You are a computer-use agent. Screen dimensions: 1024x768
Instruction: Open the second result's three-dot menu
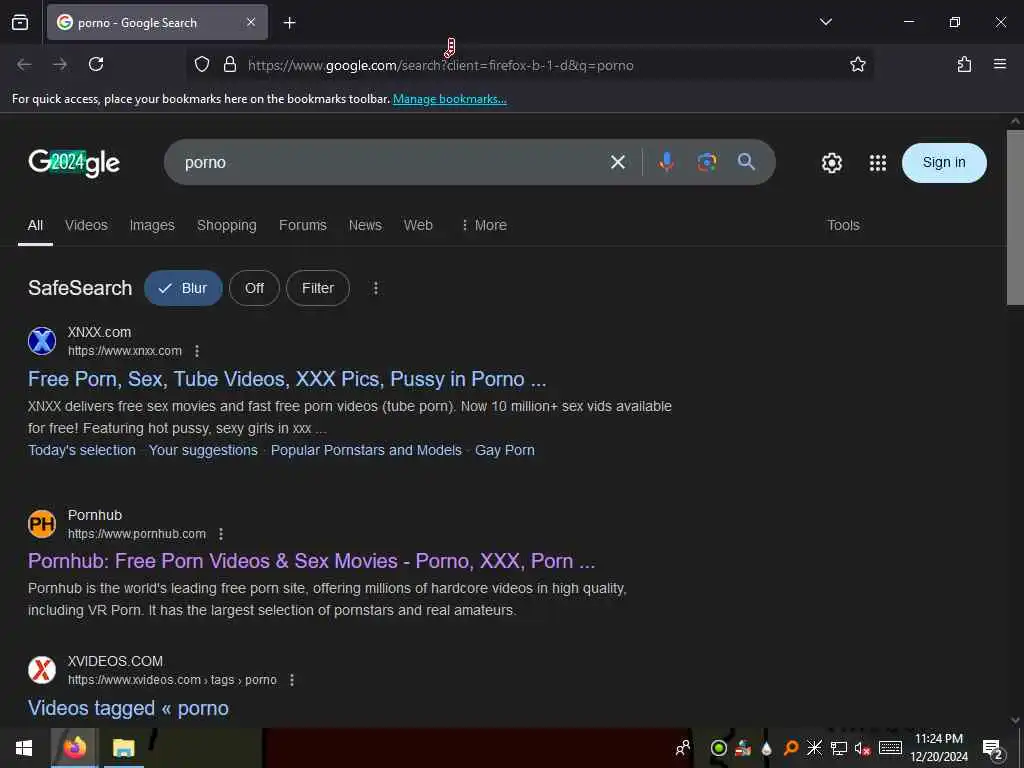point(221,534)
